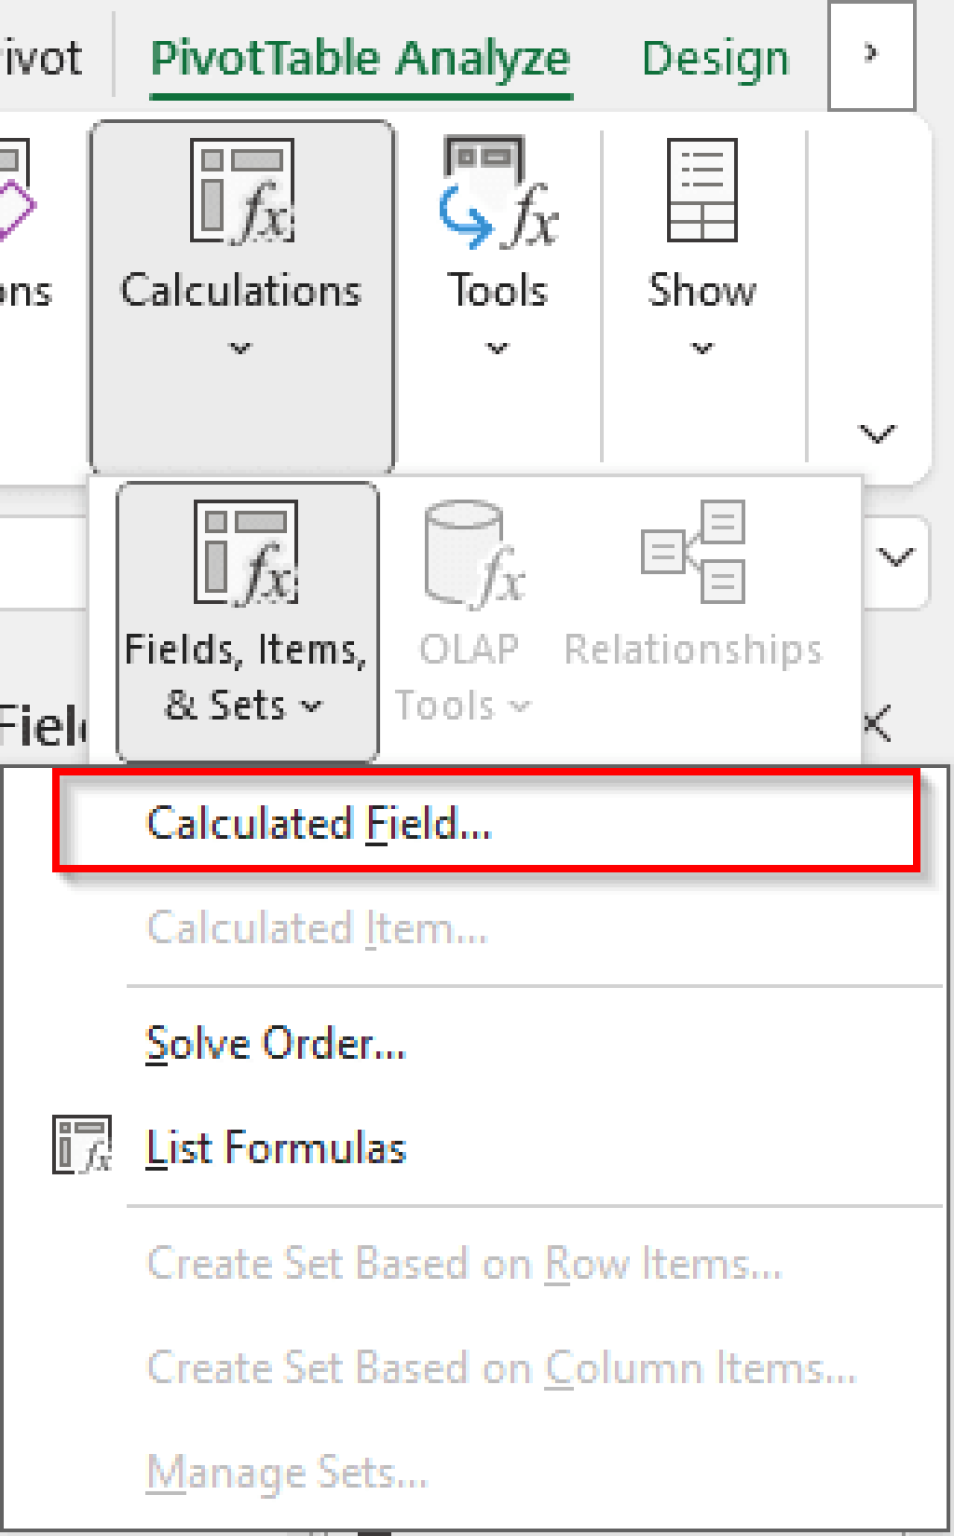Expand the Calculations dropdown chevron
Screen dimensions: 954x1536
[x=240, y=348]
